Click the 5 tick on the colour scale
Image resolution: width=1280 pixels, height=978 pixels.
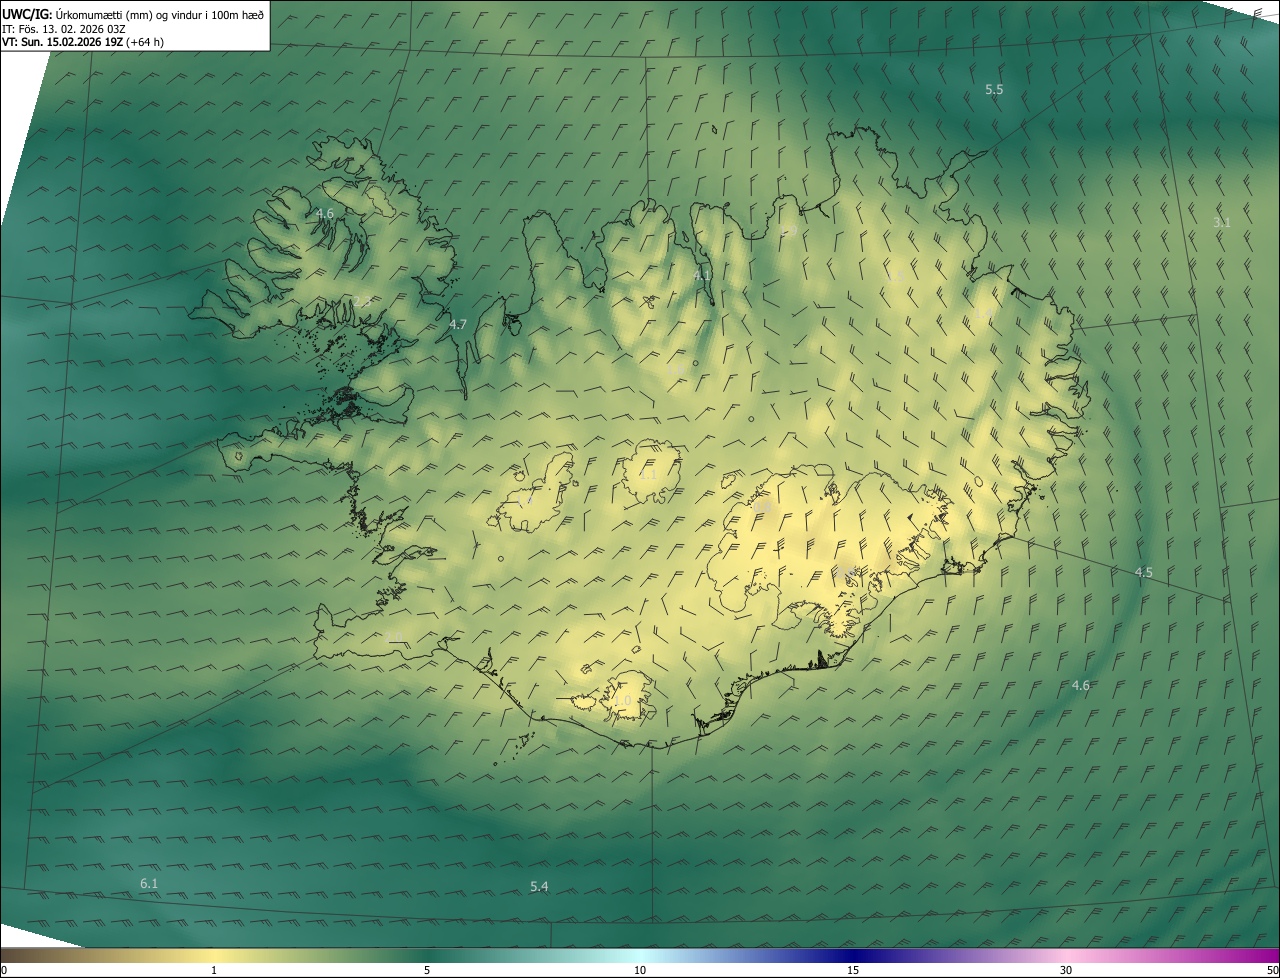tap(427, 970)
